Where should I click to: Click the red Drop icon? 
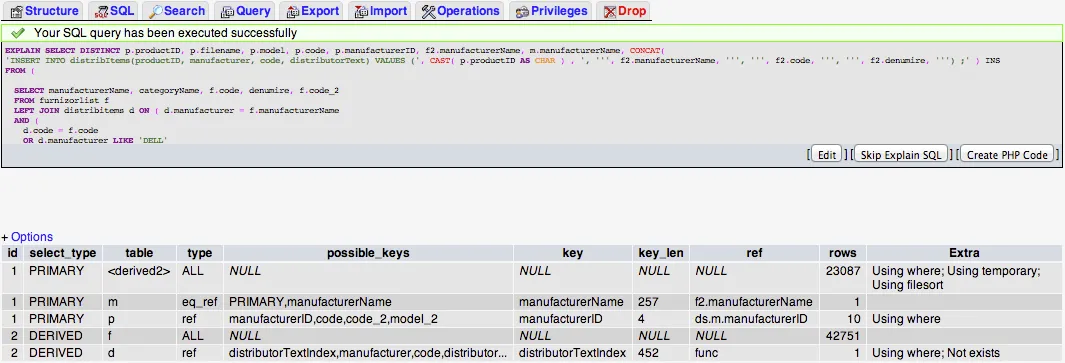(x=610, y=12)
